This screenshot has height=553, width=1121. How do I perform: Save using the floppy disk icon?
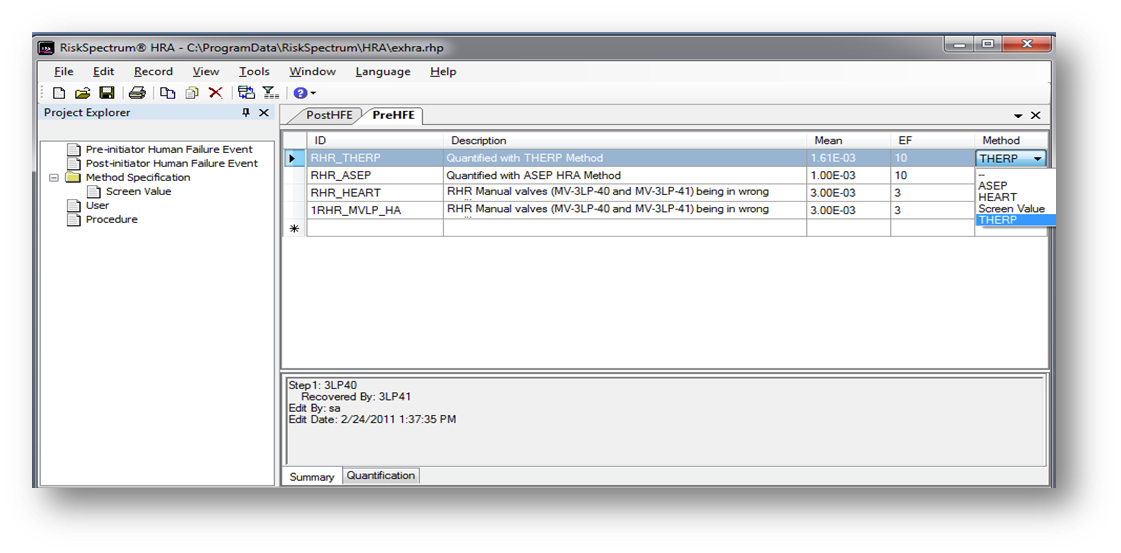pos(106,93)
